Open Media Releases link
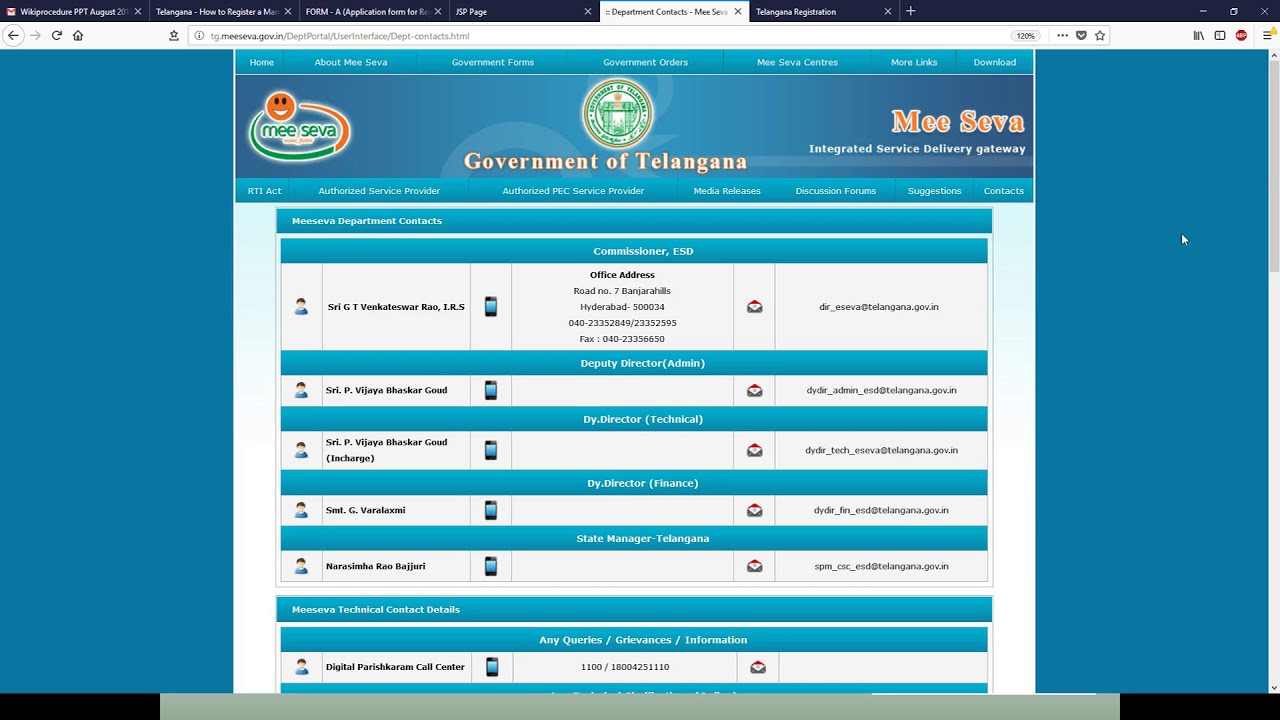The height and width of the screenshot is (720, 1280). click(727, 191)
